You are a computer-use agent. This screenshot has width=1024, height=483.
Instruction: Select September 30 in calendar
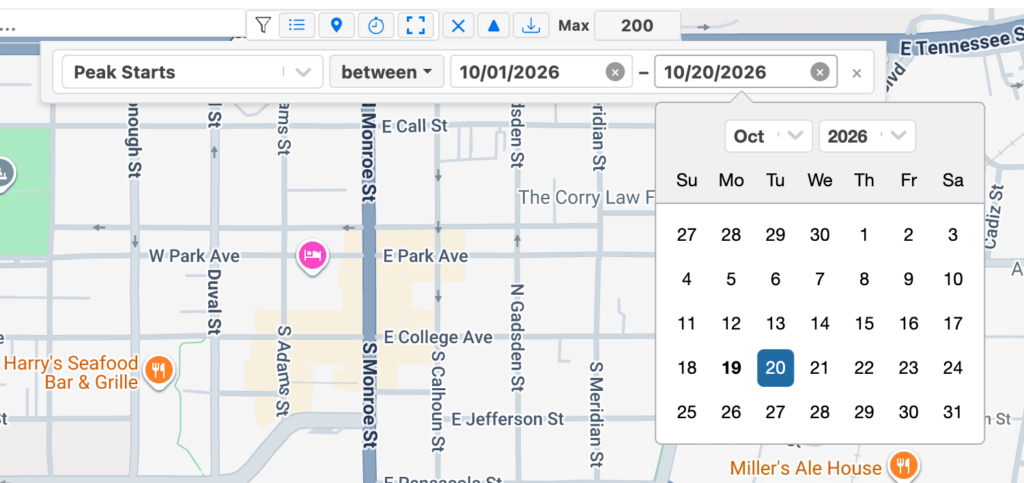(820, 235)
